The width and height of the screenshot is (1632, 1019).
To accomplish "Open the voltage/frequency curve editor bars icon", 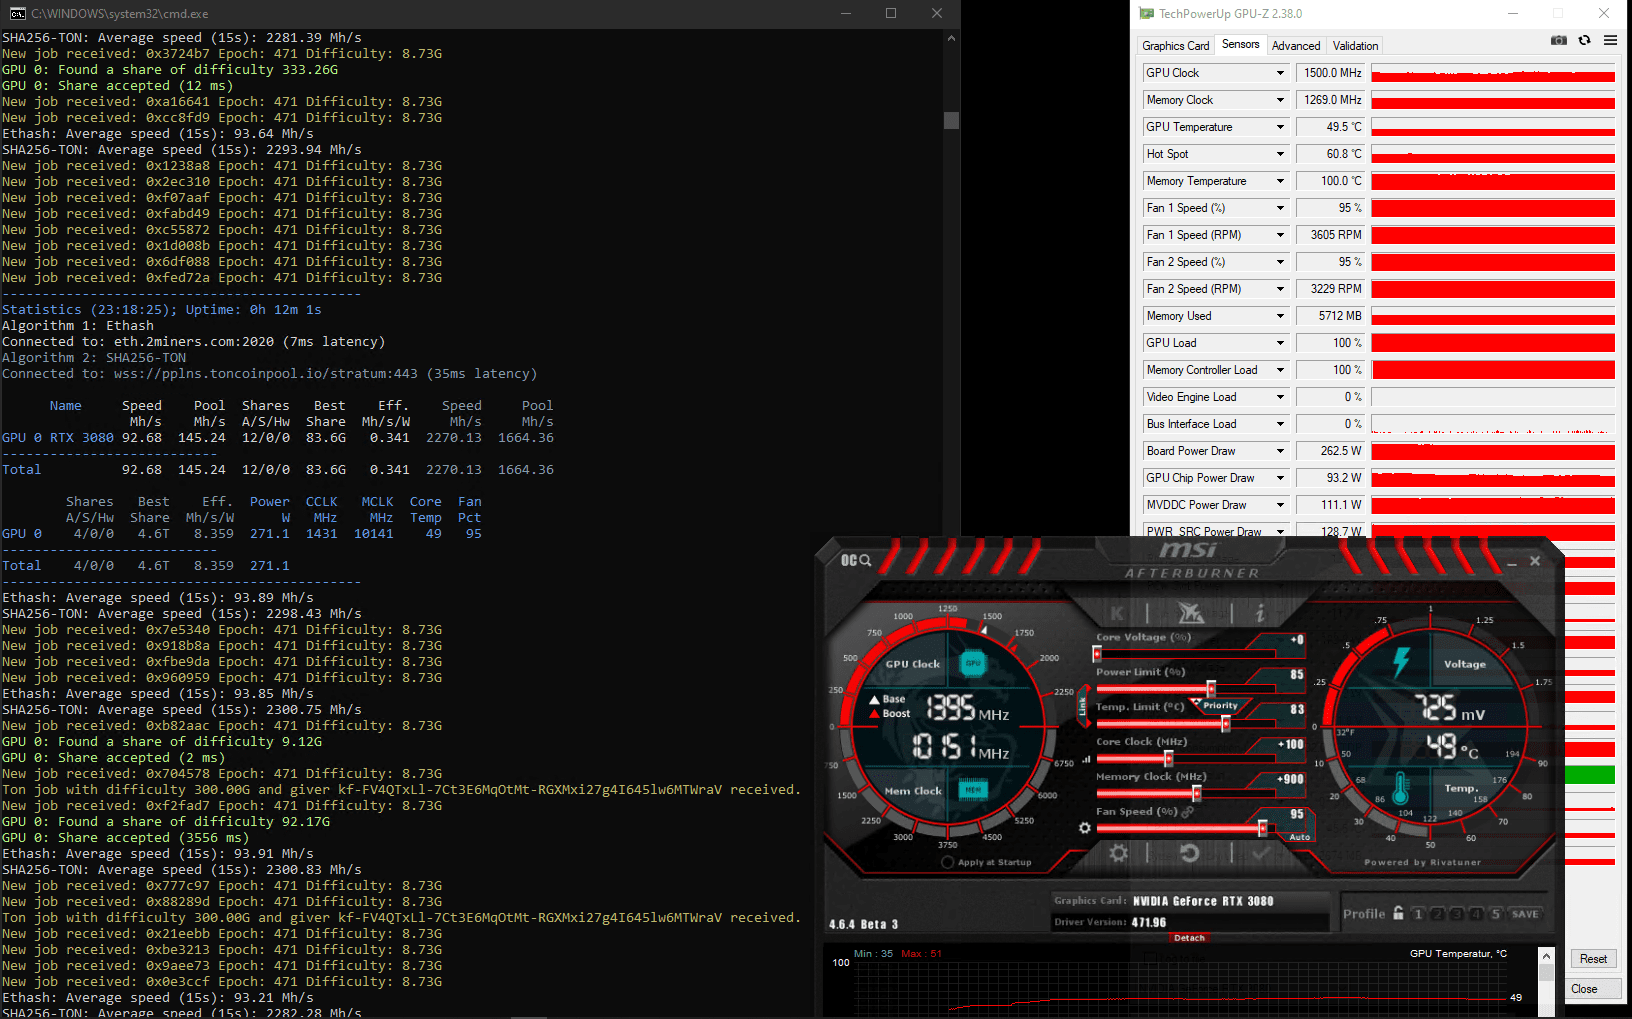I will click(x=1086, y=759).
